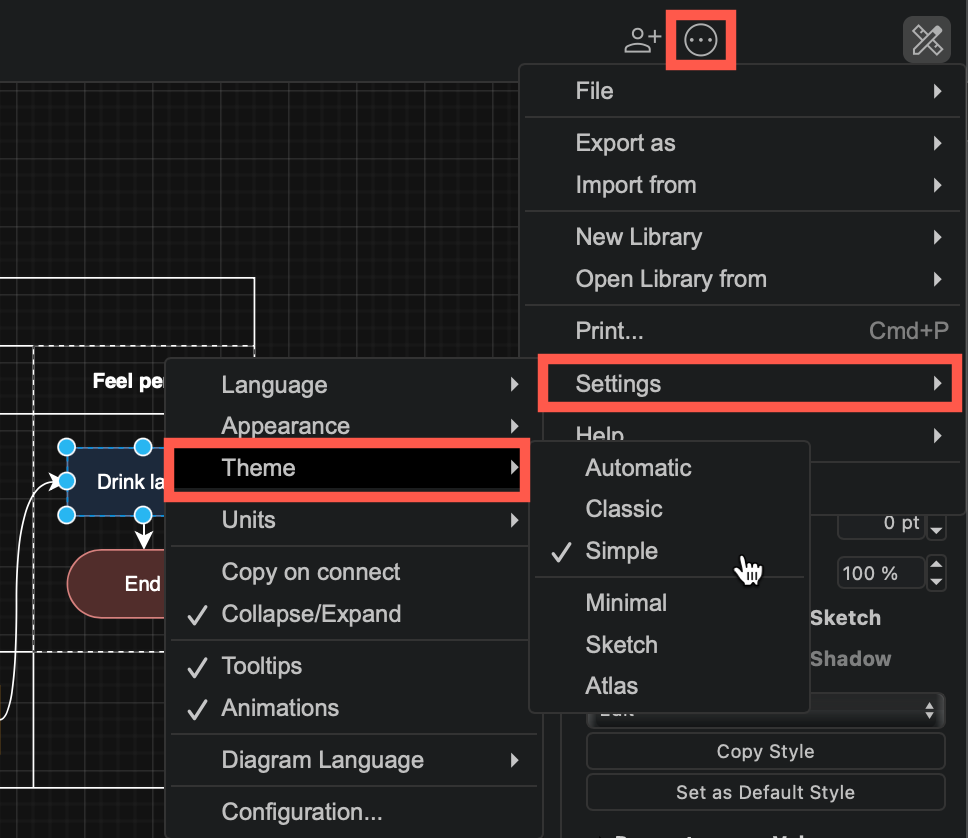Select the Atlas theme
The image size is (968, 838).
point(611,686)
